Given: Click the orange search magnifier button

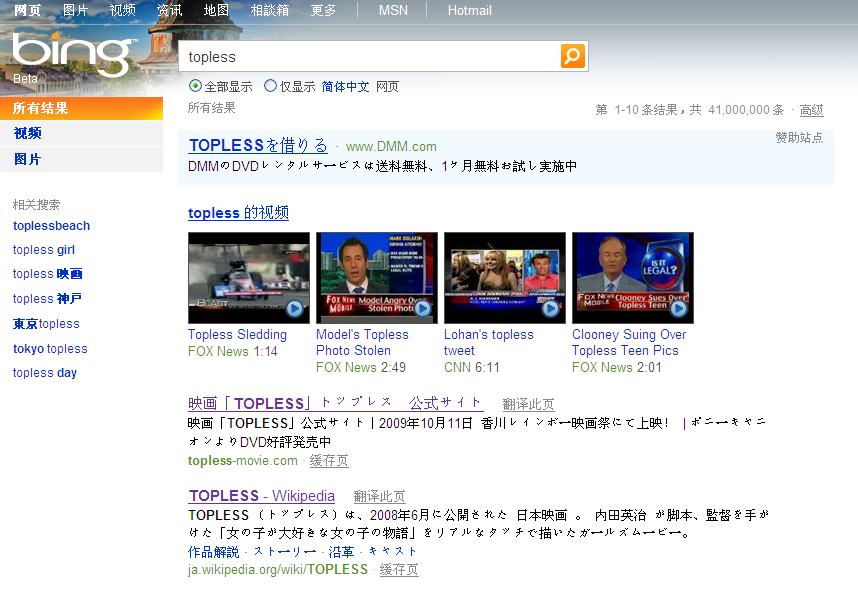Looking at the screenshot, I should point(573,56).
